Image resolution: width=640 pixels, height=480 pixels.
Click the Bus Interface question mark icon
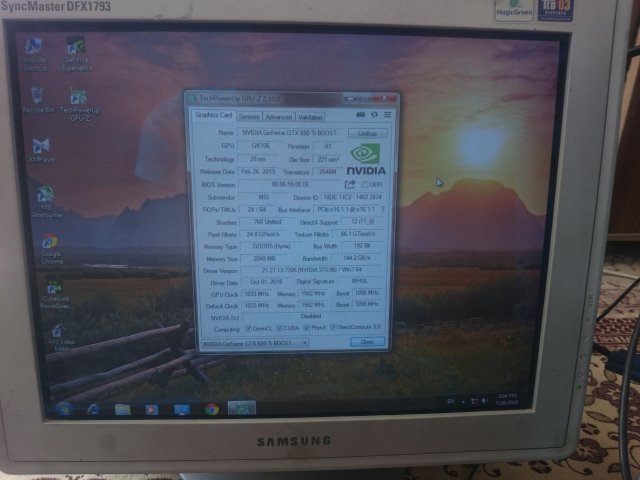coord(383,209)
